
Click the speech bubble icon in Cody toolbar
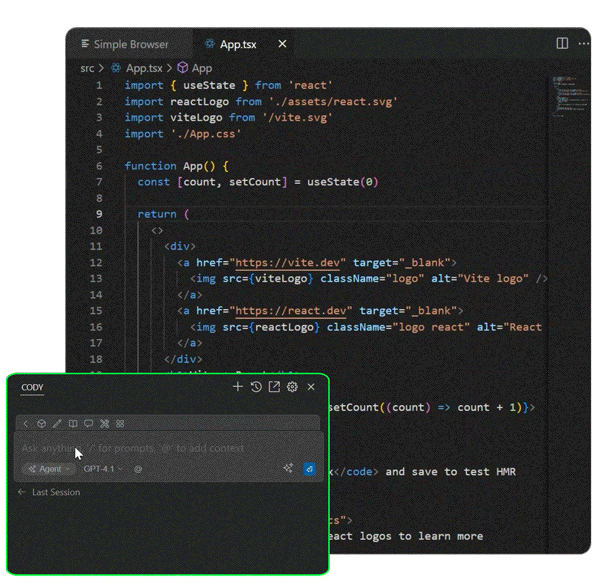click(88, 424)
